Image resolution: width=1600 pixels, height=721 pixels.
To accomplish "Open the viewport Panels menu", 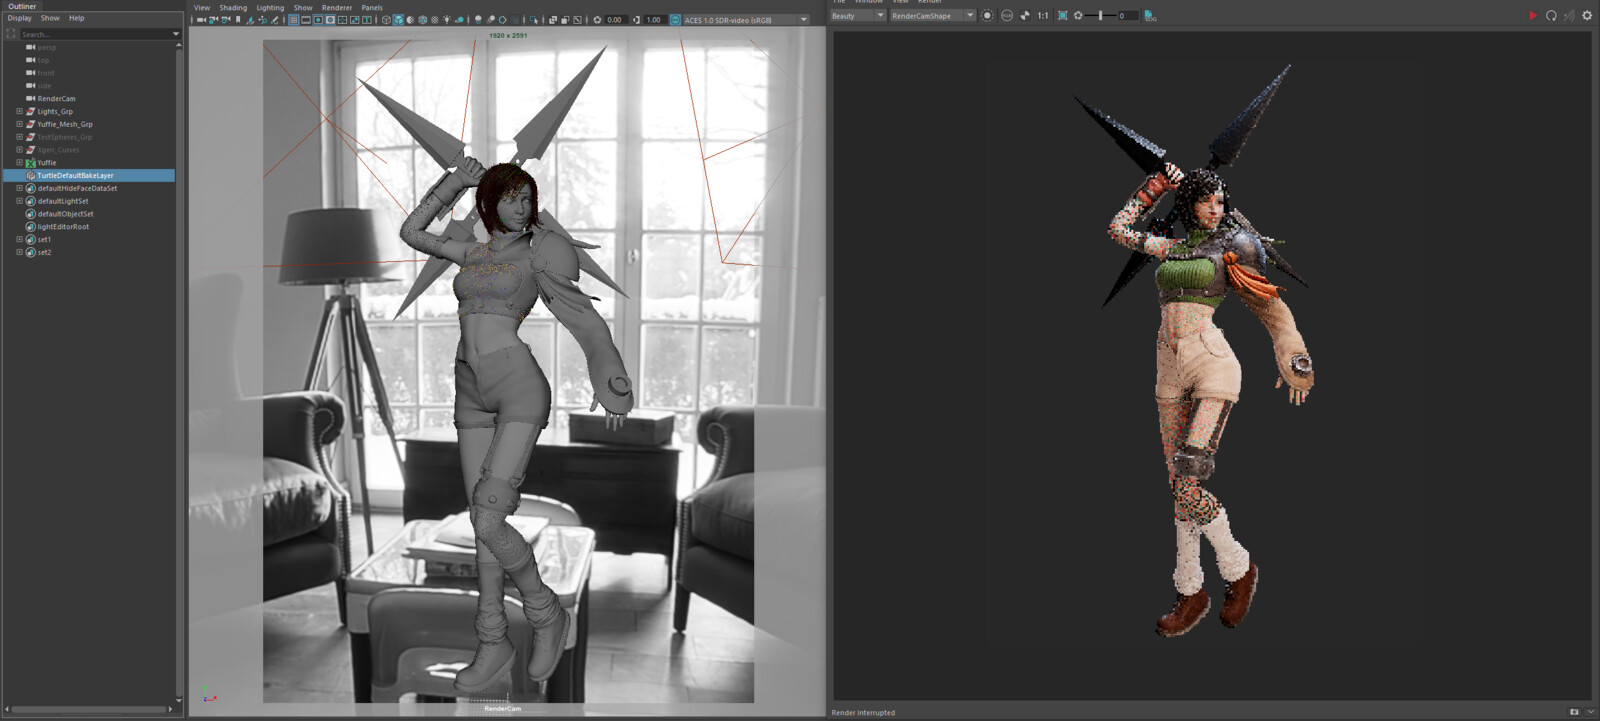I will (372, 8).
